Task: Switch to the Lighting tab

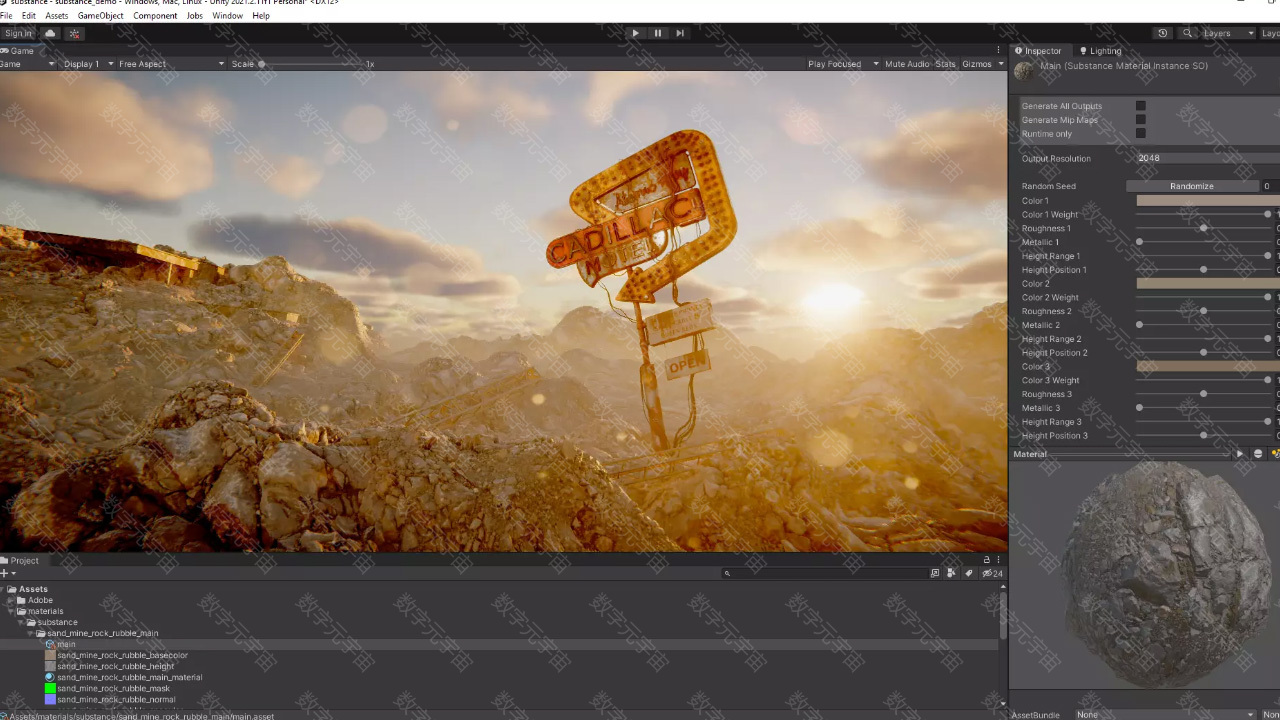Action: [1101, 50]
